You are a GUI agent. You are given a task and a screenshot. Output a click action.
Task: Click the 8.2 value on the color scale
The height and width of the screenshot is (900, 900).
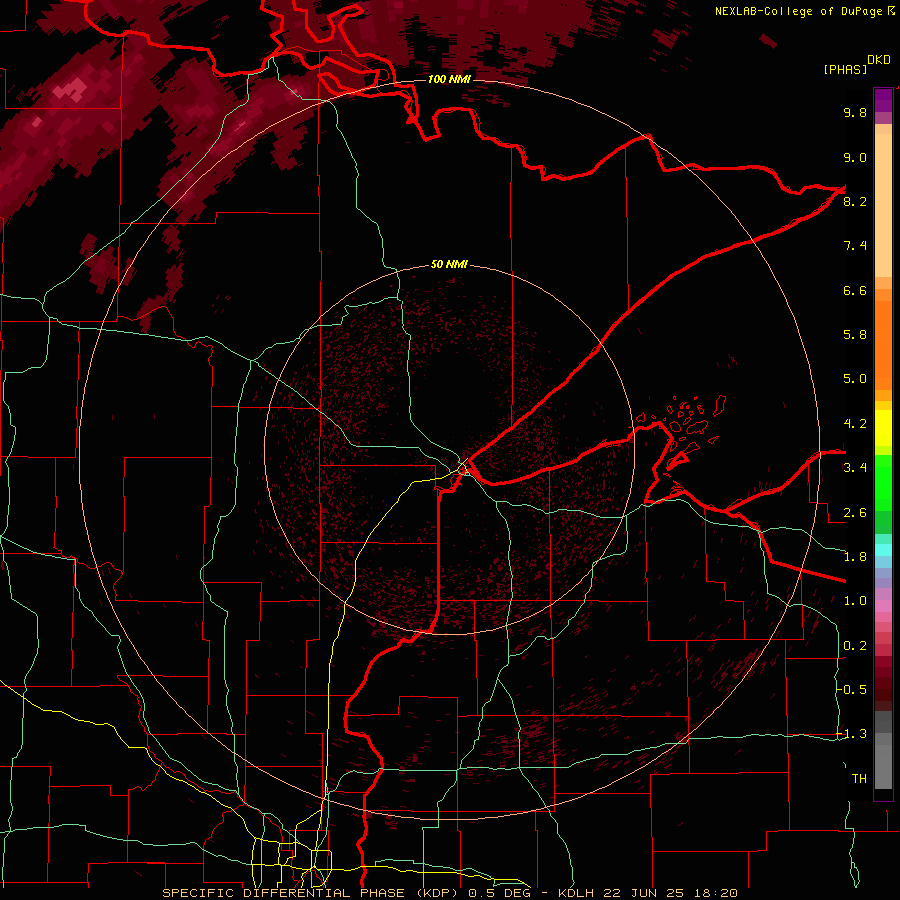point(855,201)
